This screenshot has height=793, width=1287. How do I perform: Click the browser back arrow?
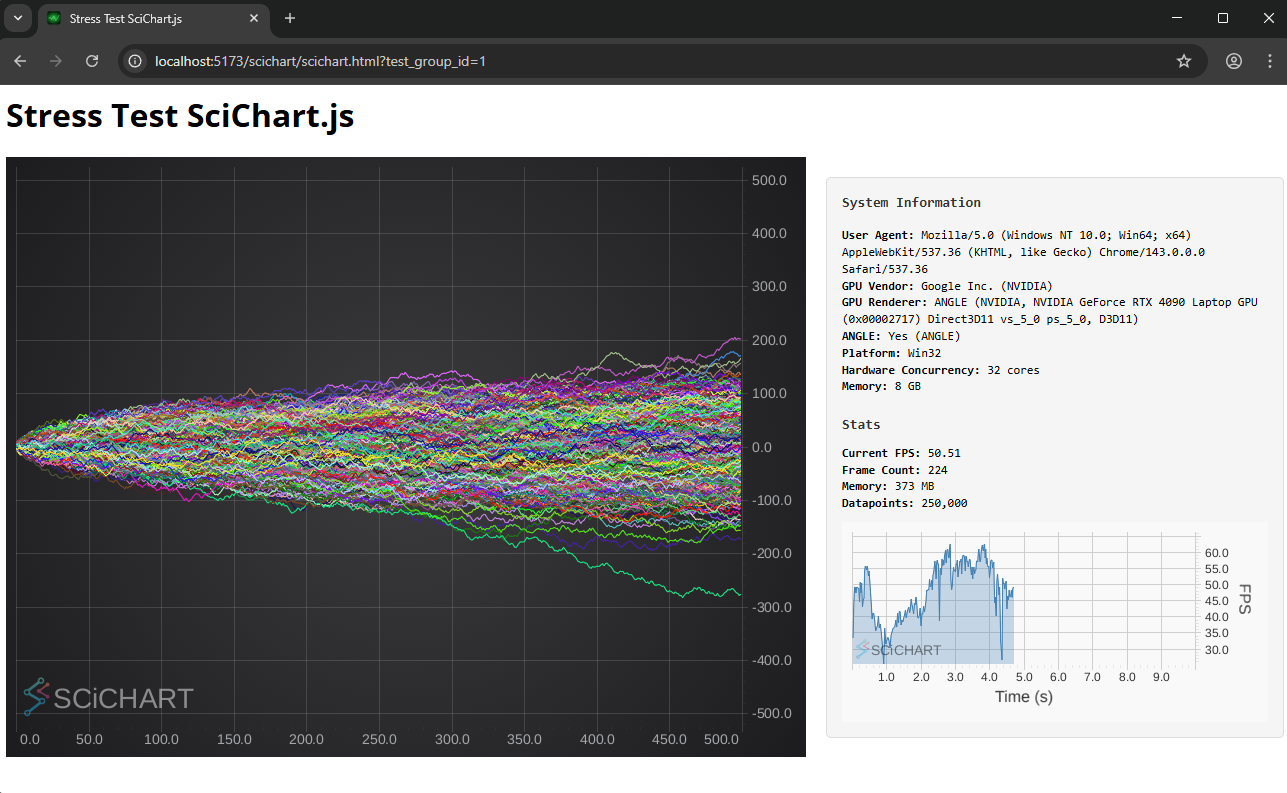point(20,61)
